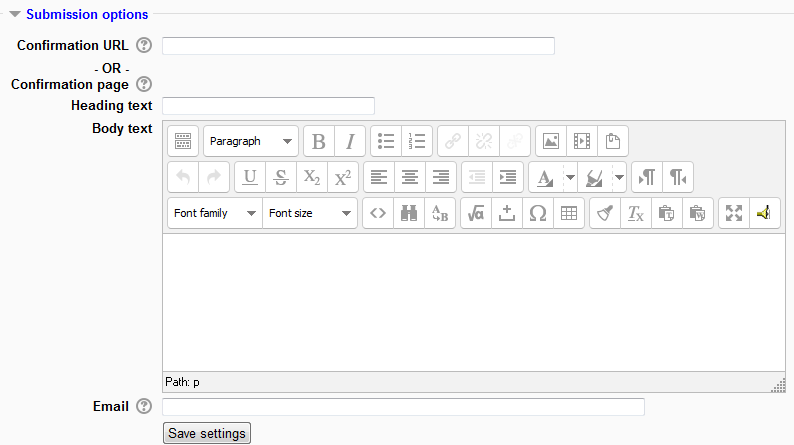794x445 pixels.
Task: Open the equation editor square-root icon
Action: pos(476,213)
